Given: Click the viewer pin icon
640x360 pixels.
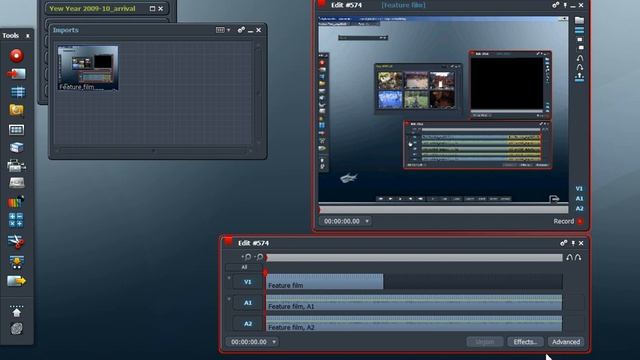Looking at the screenshot, I should (x=565, y=5).
